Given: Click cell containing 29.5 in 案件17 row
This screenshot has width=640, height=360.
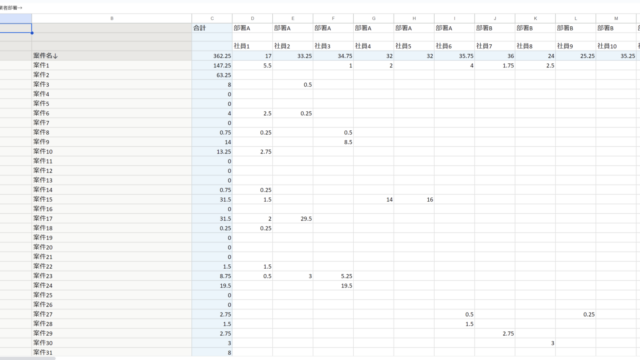Looking at the screenshot, I should coord(293,219).
